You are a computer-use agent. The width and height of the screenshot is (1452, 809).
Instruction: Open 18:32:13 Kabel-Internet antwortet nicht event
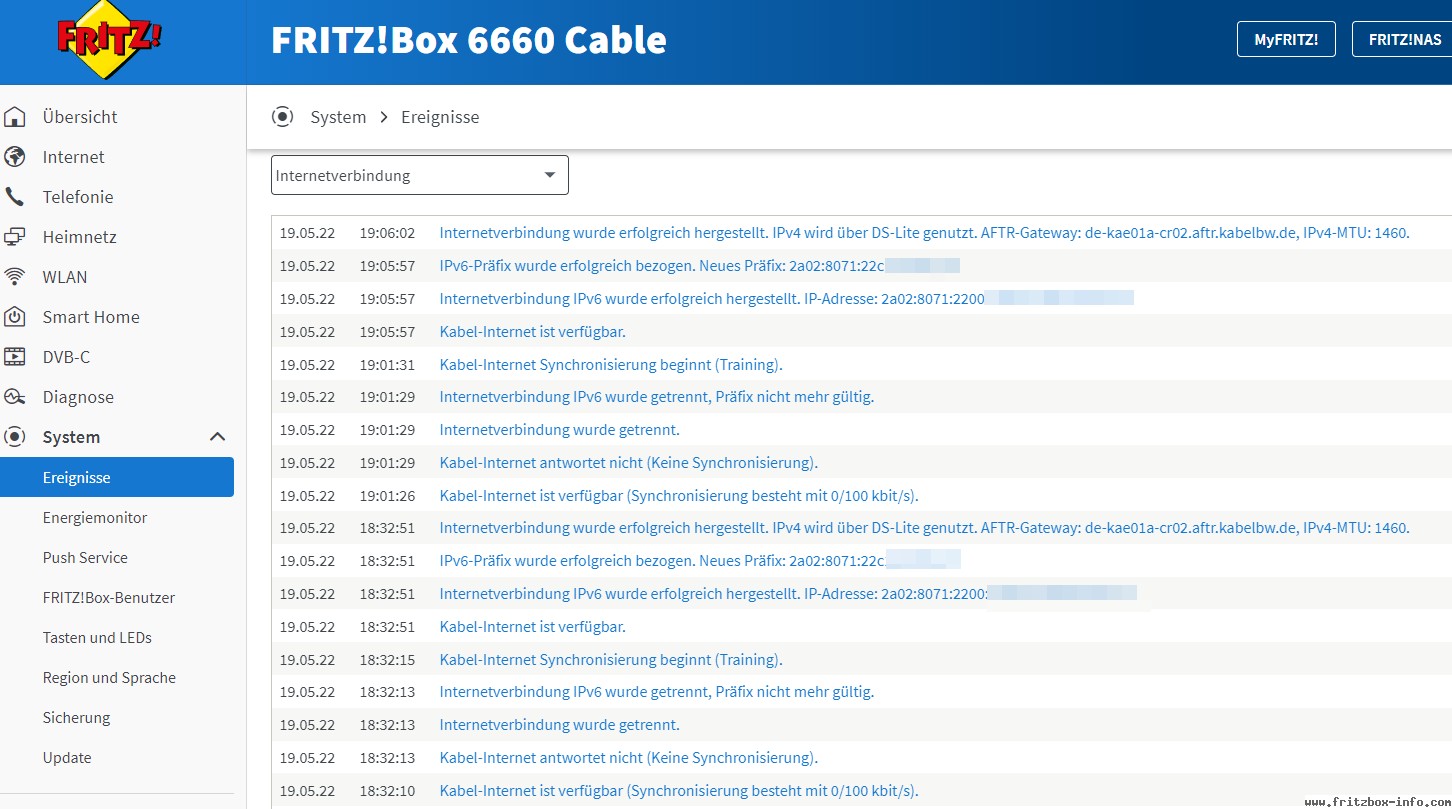coord(628,758)
